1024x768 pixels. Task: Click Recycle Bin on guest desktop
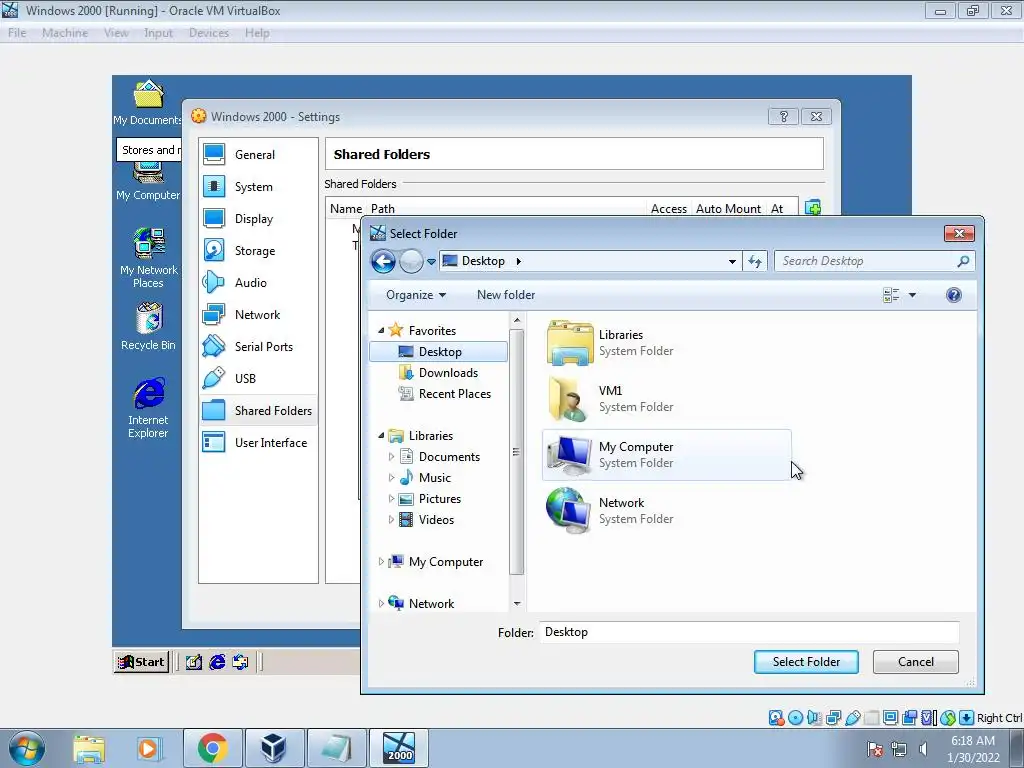click(148, 327)
